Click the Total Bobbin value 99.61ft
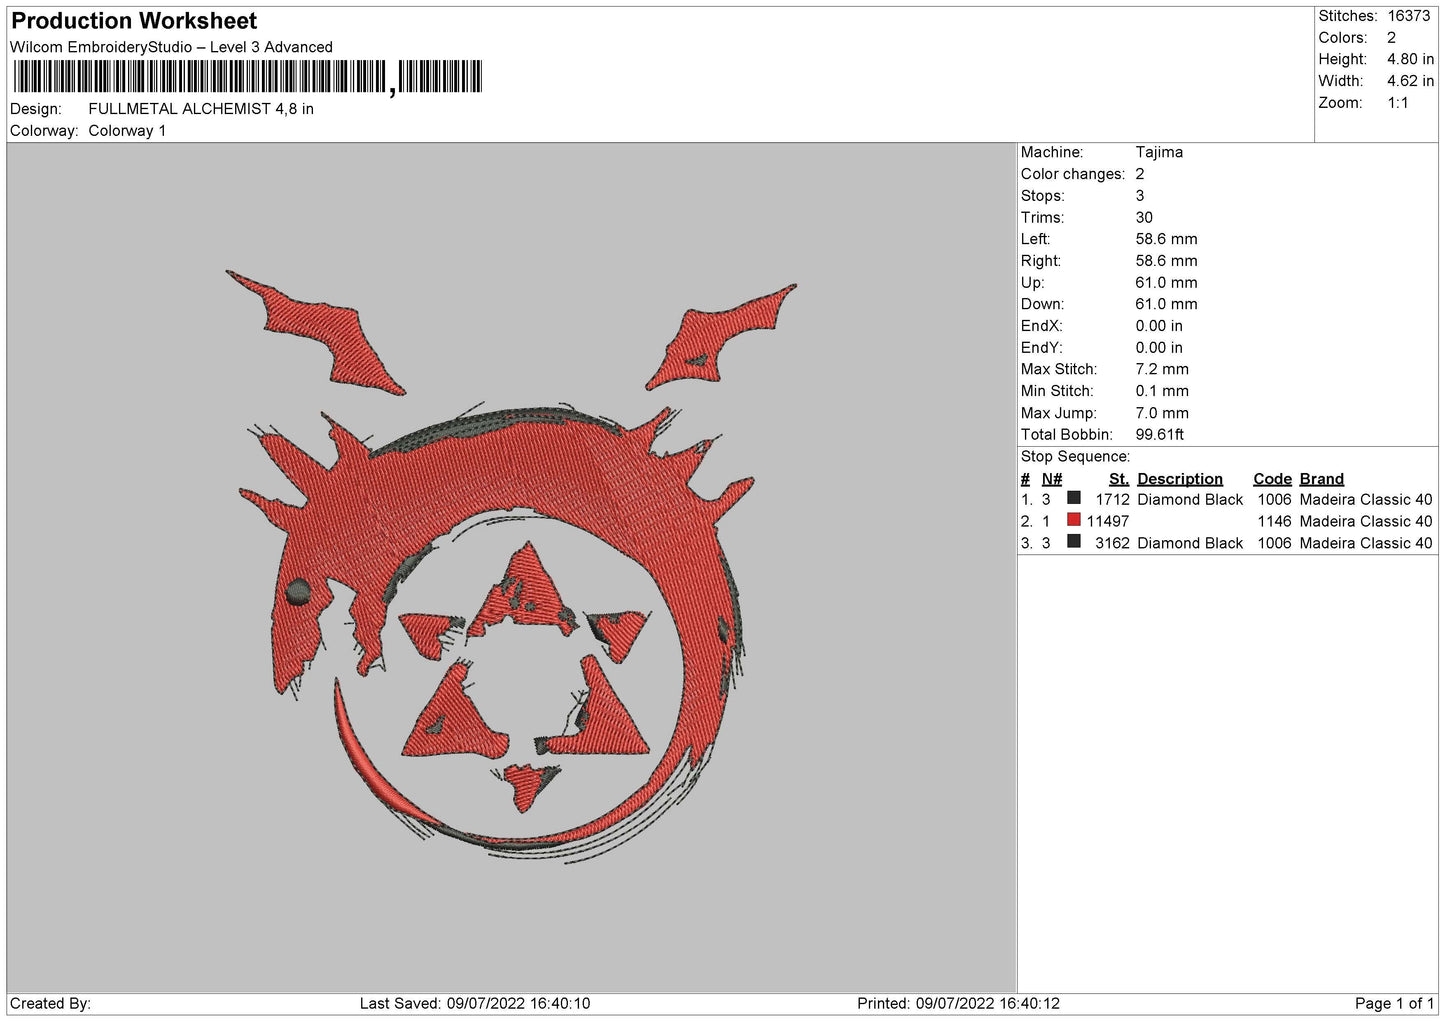Viewport: 1445px width, 1021px height. point(1160,435)
